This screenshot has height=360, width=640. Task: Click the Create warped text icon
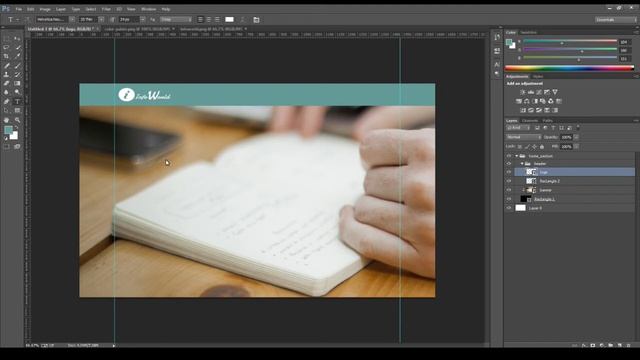(x=242, y=20)
